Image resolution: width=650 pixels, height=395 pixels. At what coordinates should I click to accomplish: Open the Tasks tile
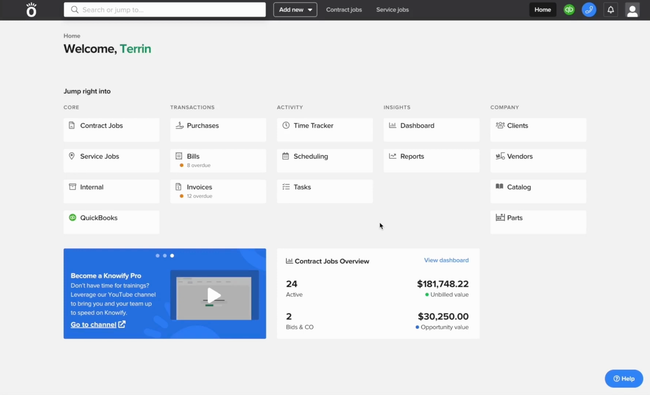click(325, 191)
